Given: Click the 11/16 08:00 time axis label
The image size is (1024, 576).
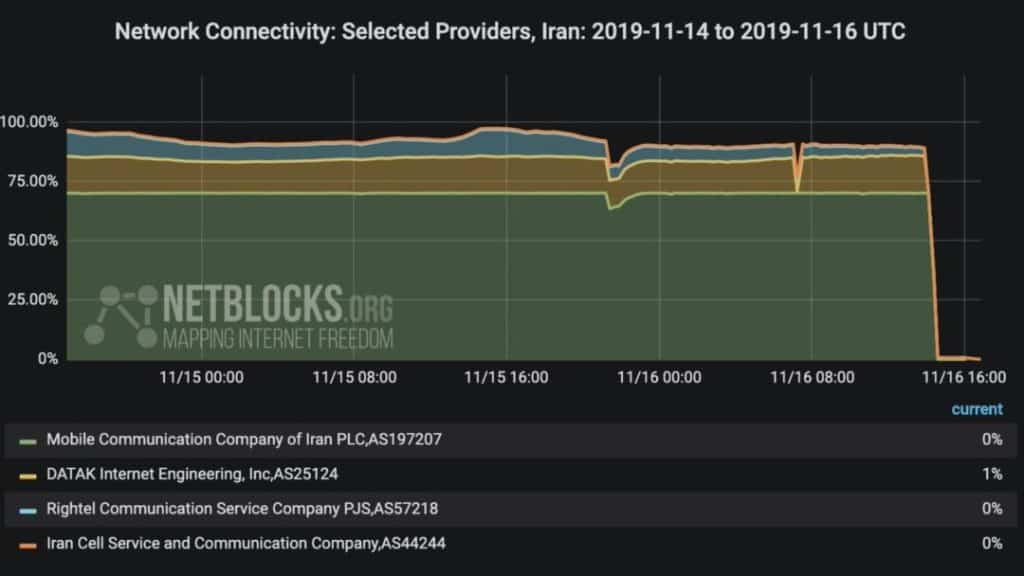Looking at the screenshot, I should (x=812, y=377).
